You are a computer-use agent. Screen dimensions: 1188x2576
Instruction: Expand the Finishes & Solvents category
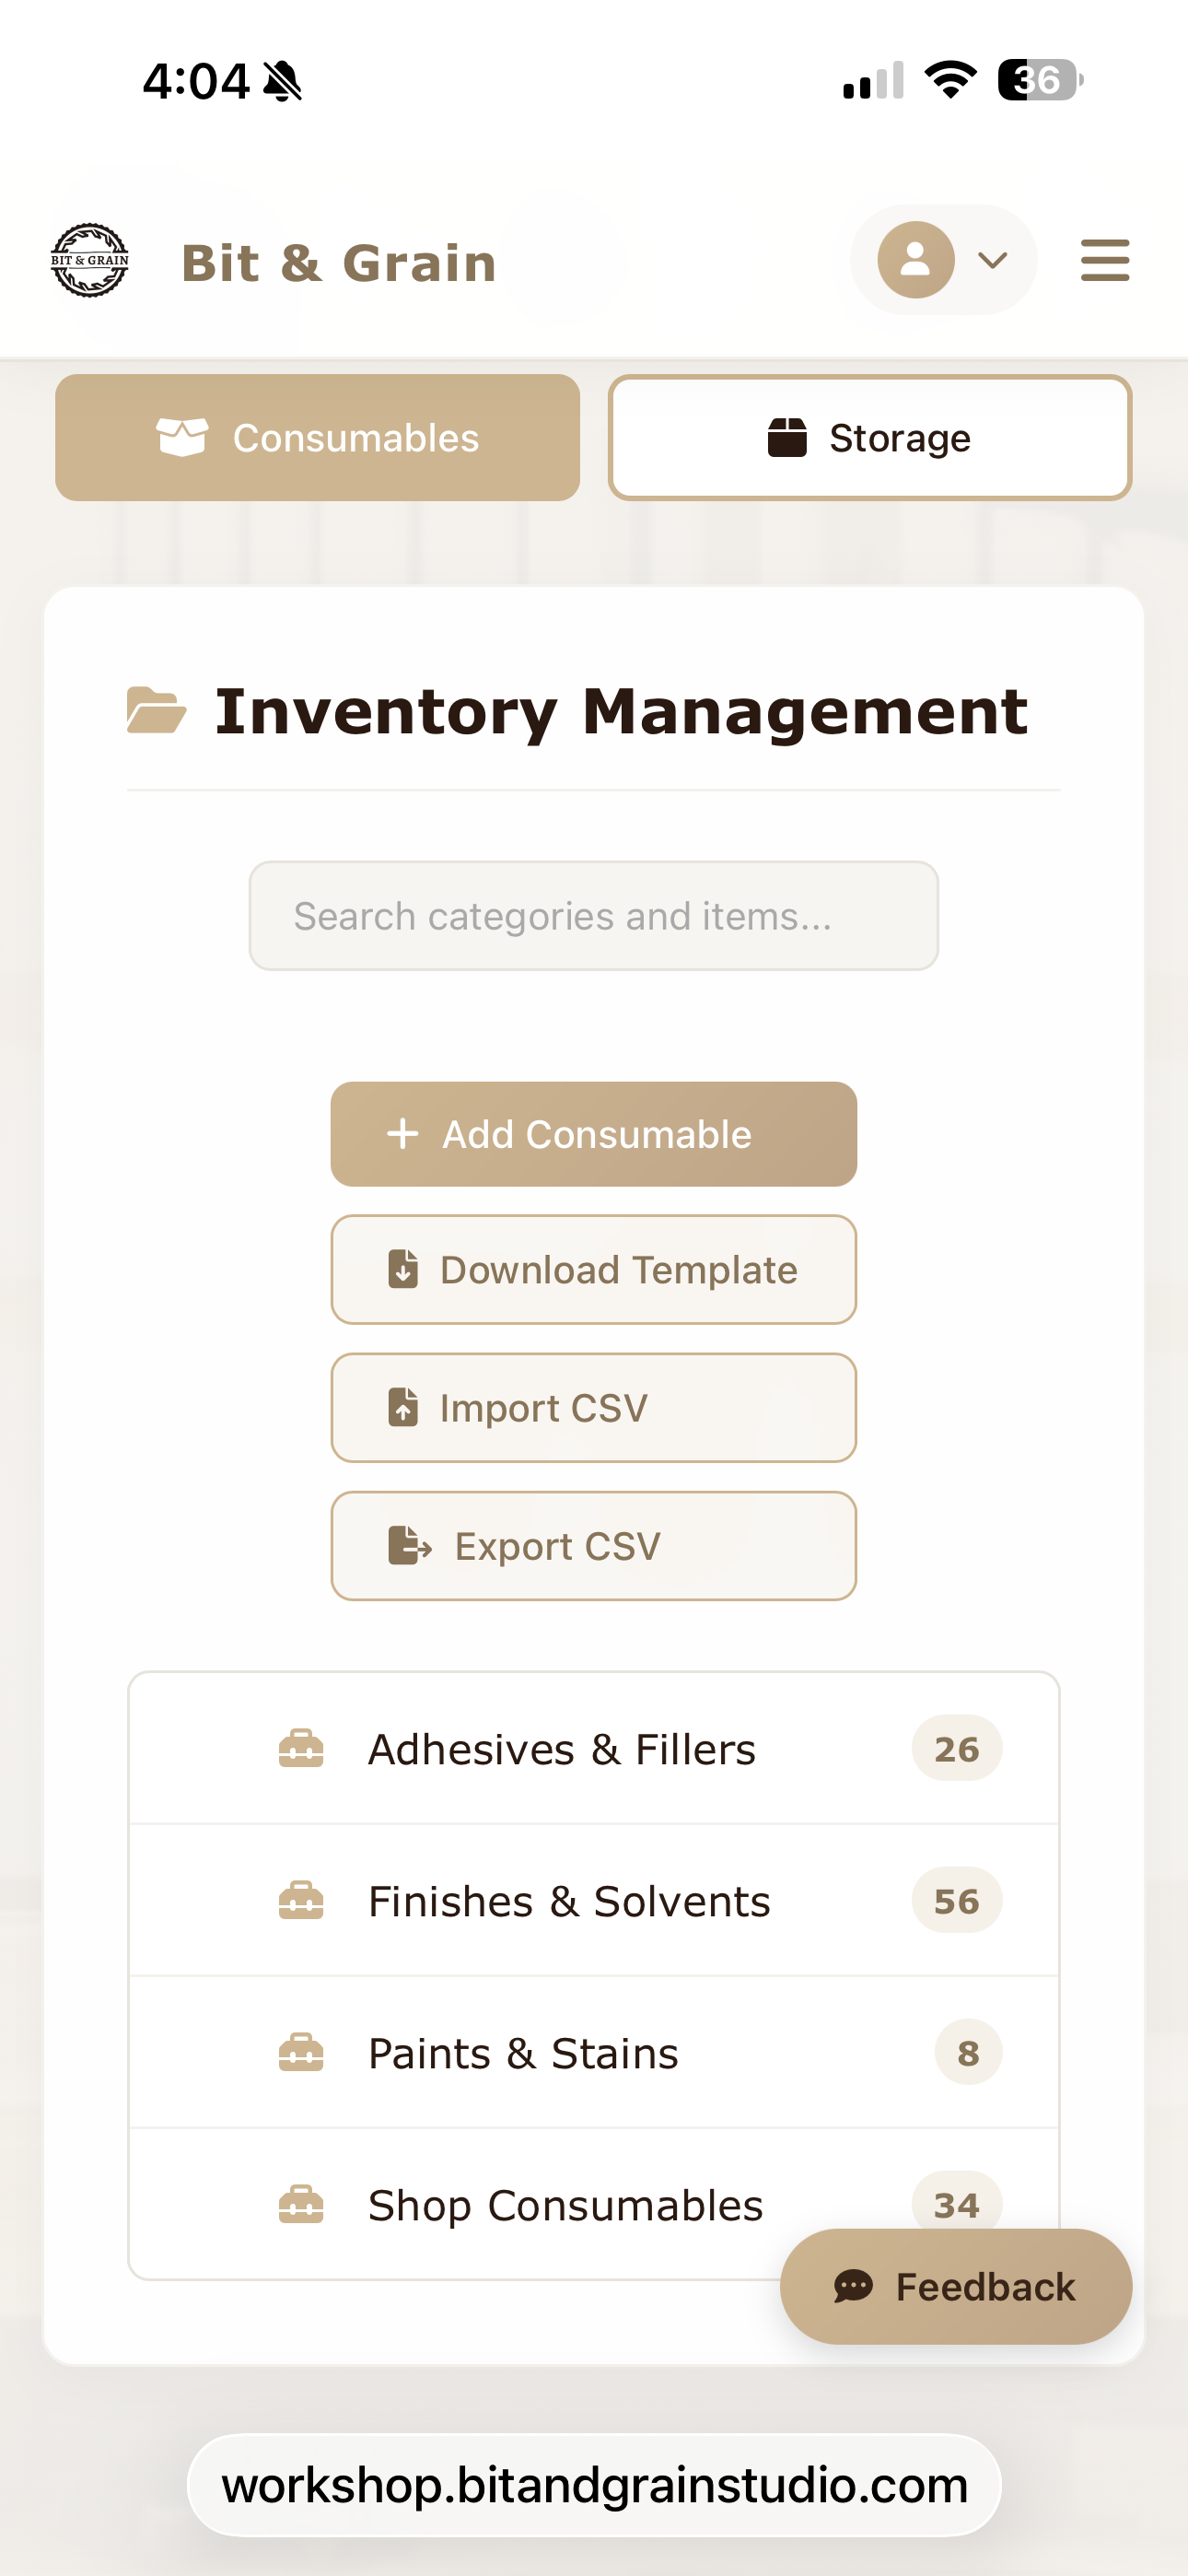569,1901
